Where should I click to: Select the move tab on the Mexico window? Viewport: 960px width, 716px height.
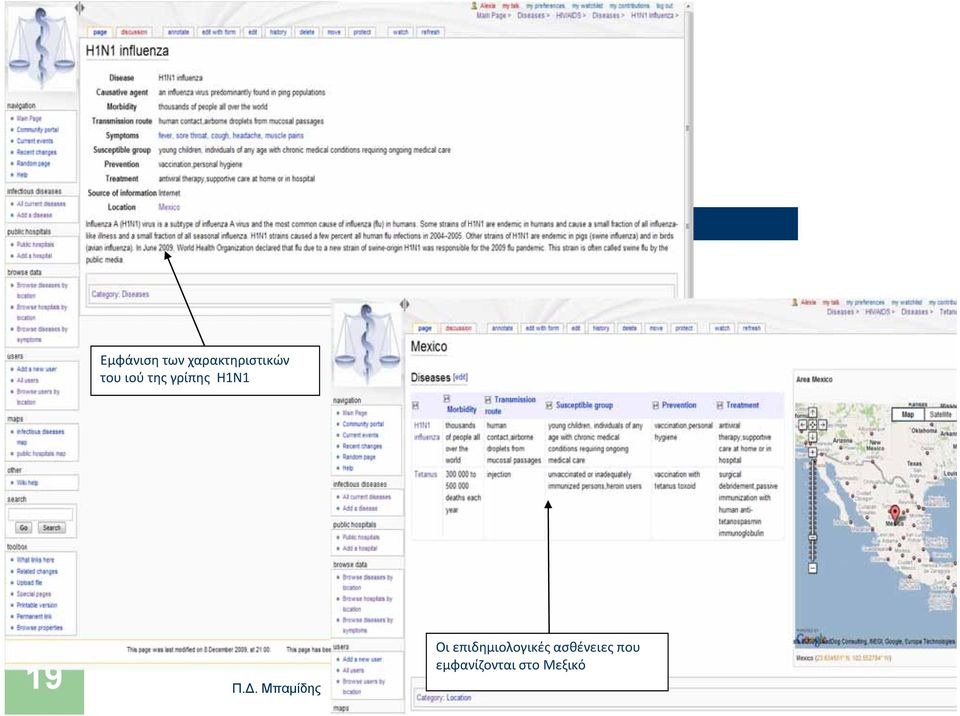pyautogui.click(x=656, y=328)
